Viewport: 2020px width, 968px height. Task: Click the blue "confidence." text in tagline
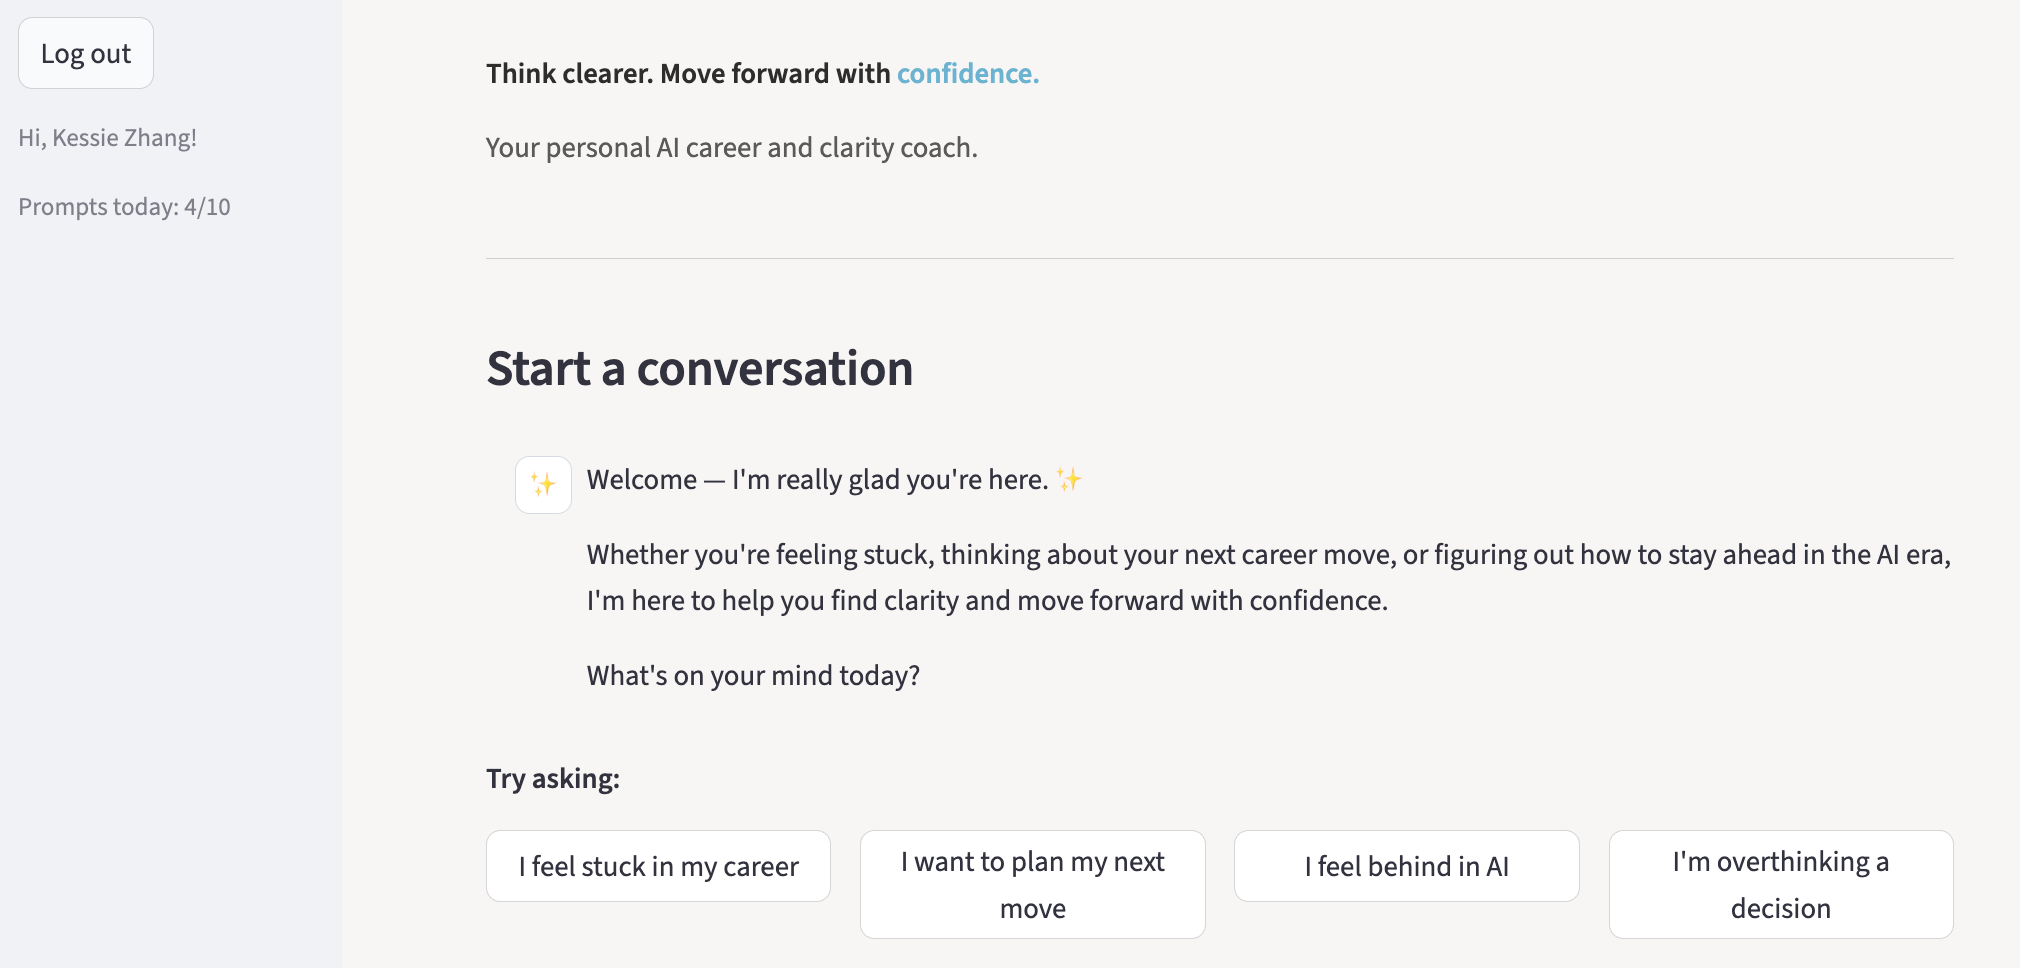point(967,74)
